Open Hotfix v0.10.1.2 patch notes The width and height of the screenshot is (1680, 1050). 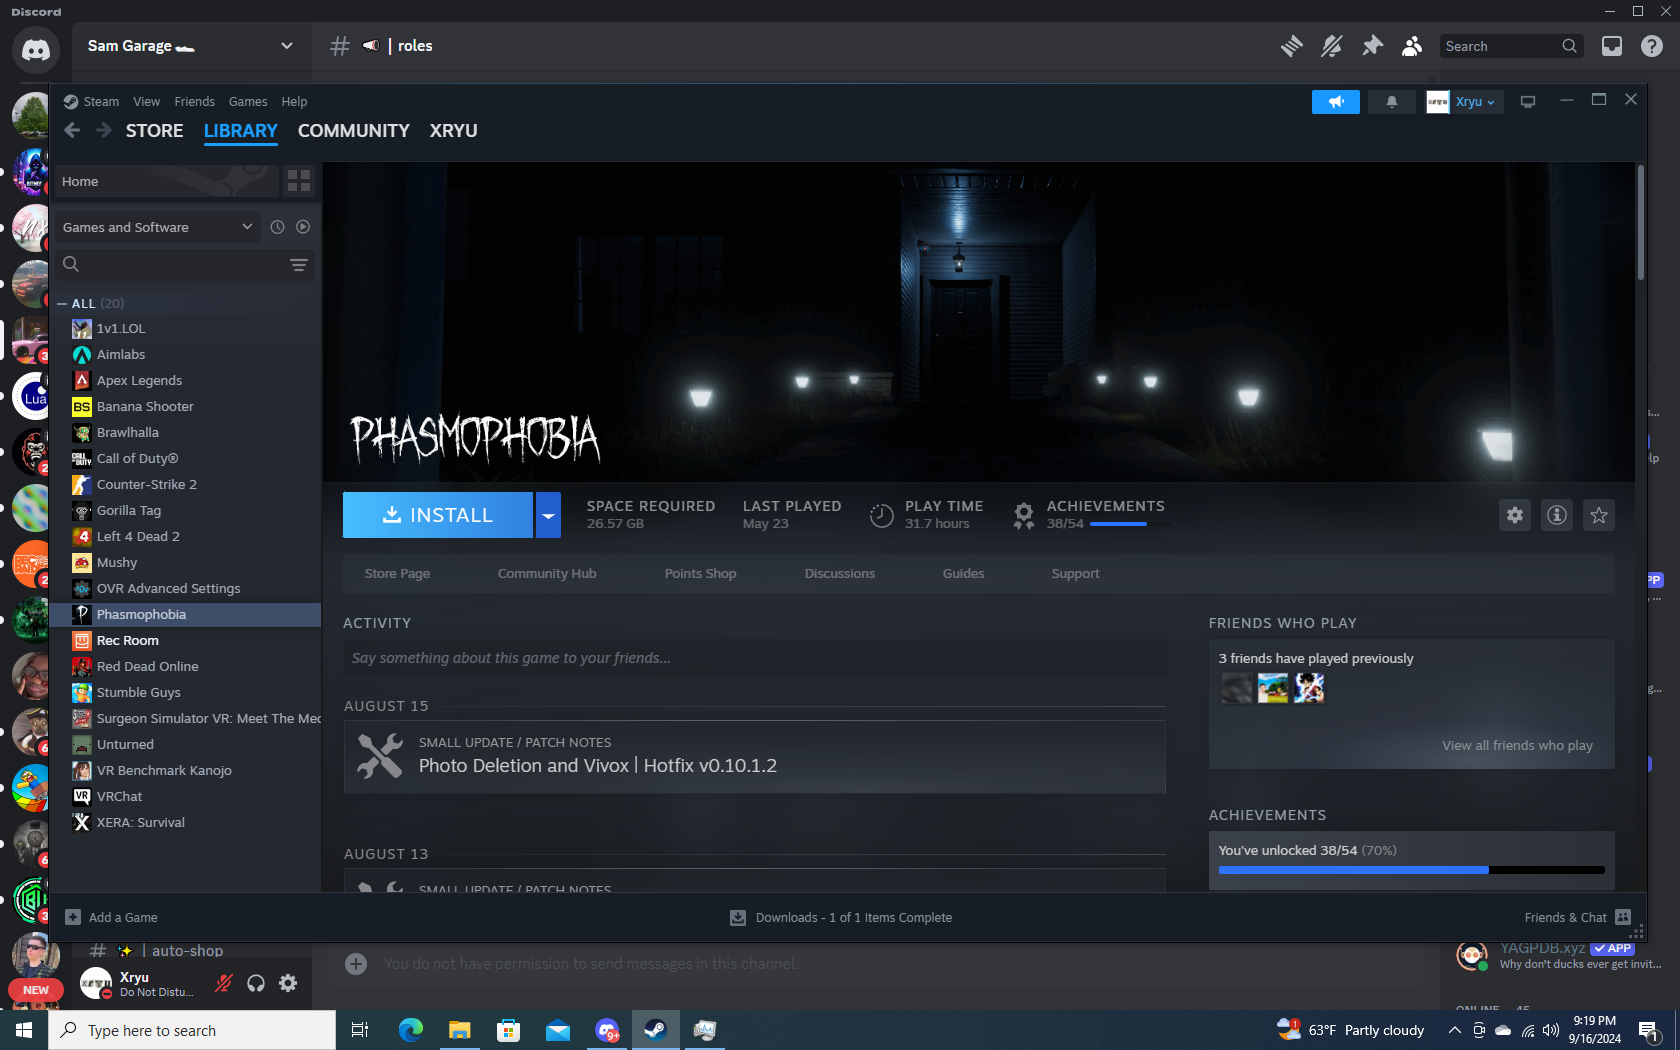pos(755,757)
